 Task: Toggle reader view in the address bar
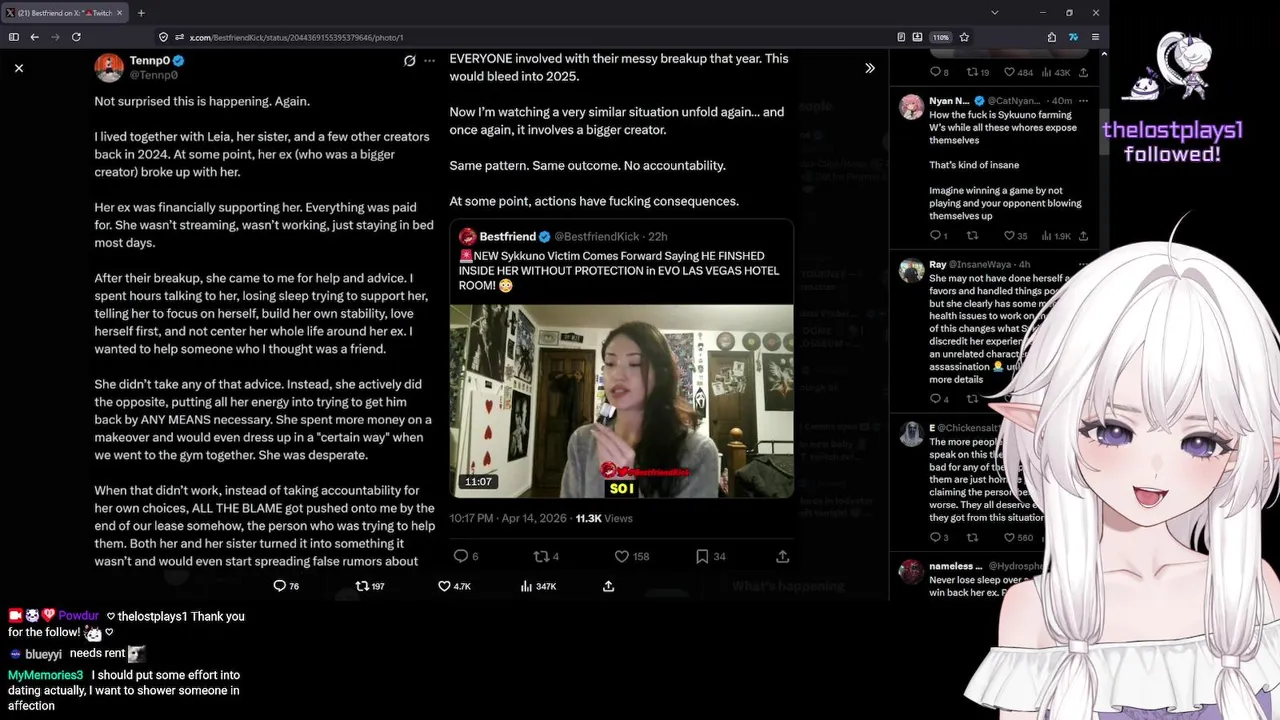coord(901,37)
